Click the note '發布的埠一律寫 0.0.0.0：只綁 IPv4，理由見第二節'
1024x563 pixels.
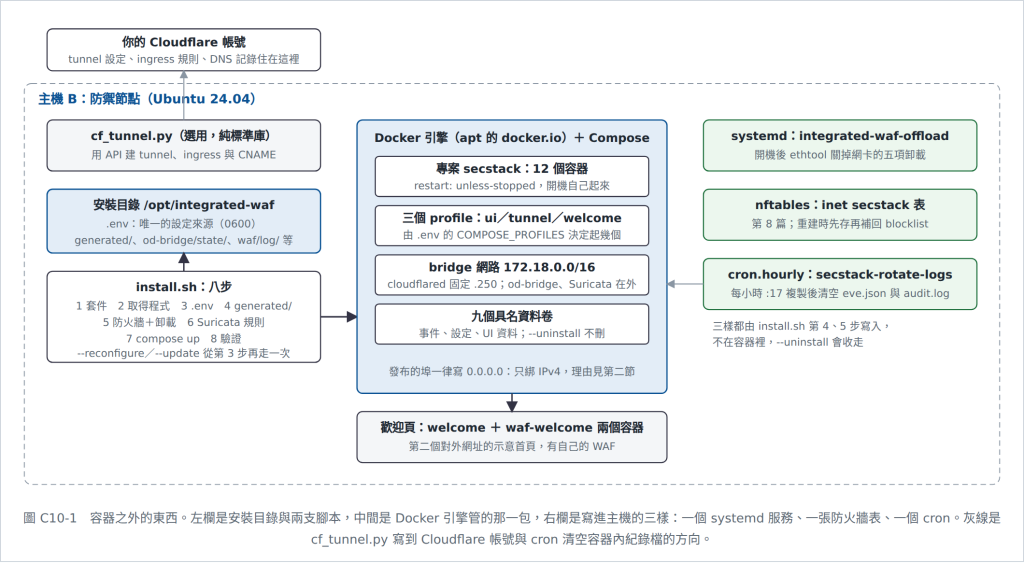[x=512, y=372]
